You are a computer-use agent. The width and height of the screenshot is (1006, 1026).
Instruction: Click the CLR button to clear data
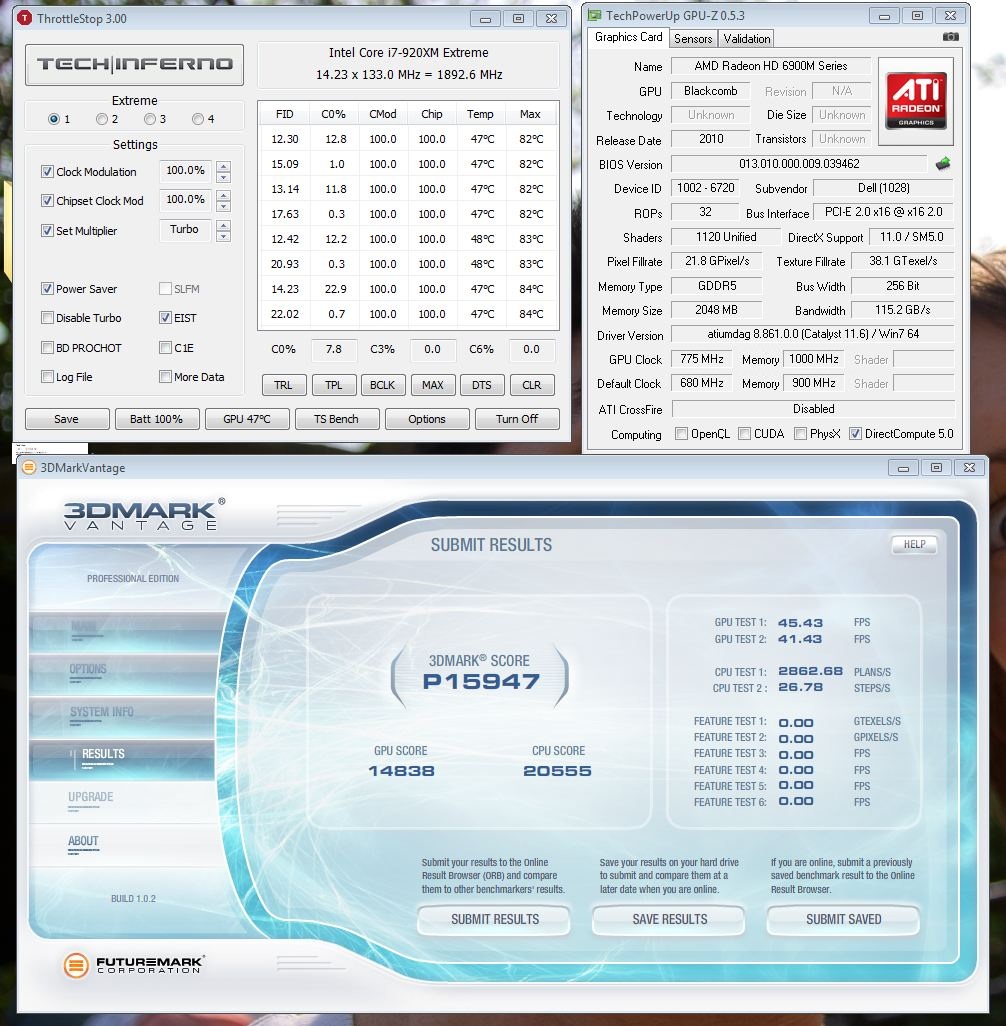[531, 385]
